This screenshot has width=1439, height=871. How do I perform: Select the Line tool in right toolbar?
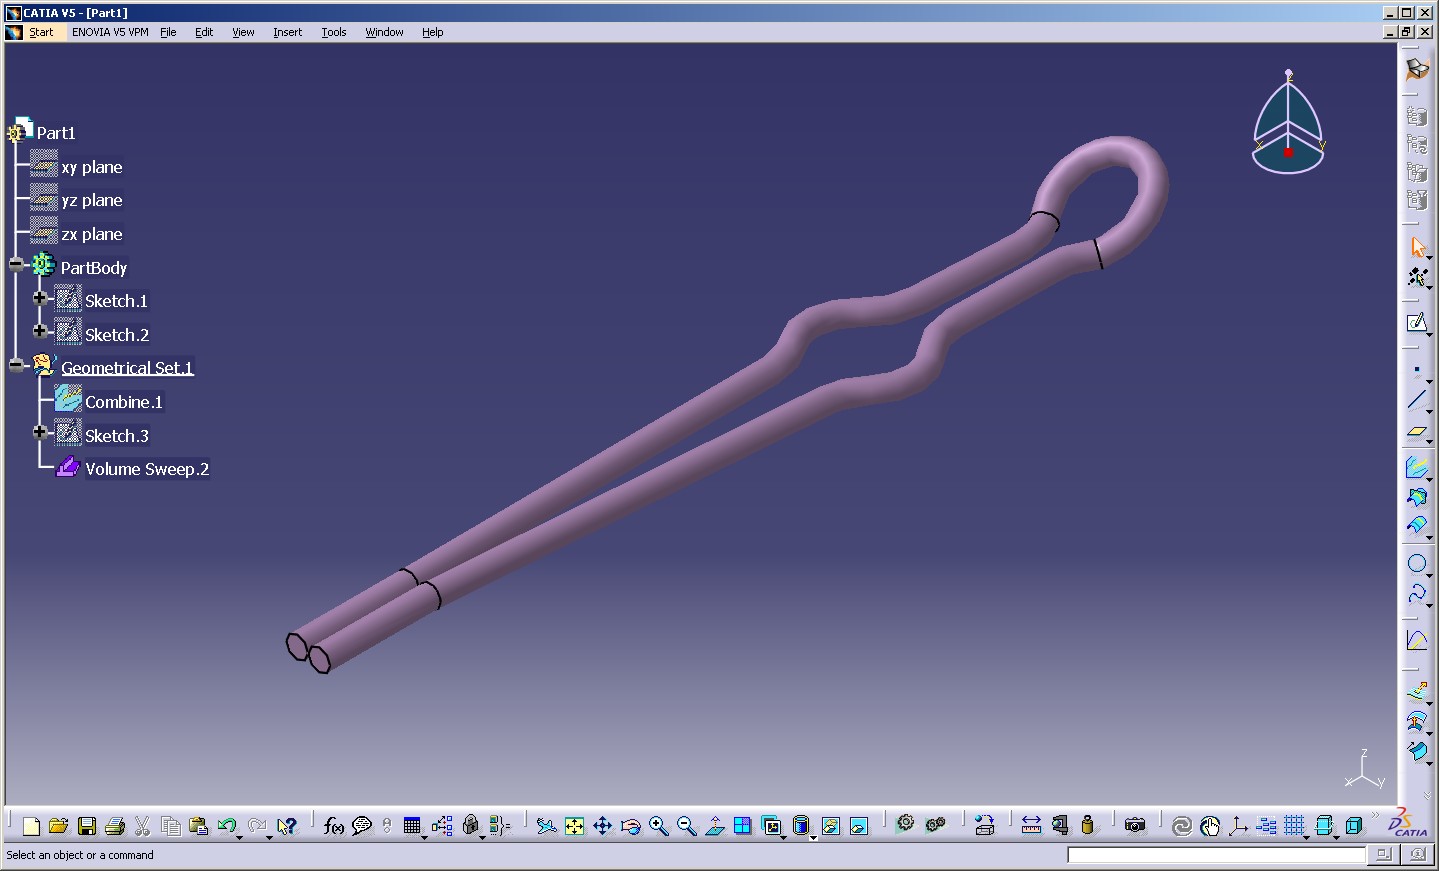(1416, 400)
